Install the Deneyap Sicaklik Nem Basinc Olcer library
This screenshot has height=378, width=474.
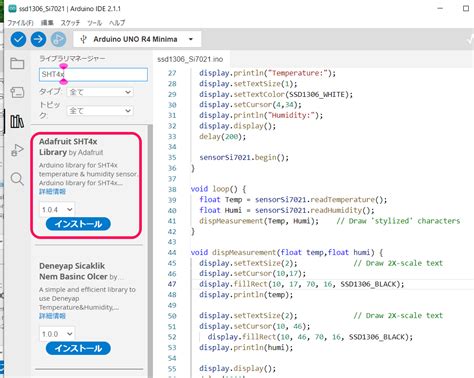tap(78, 348)
